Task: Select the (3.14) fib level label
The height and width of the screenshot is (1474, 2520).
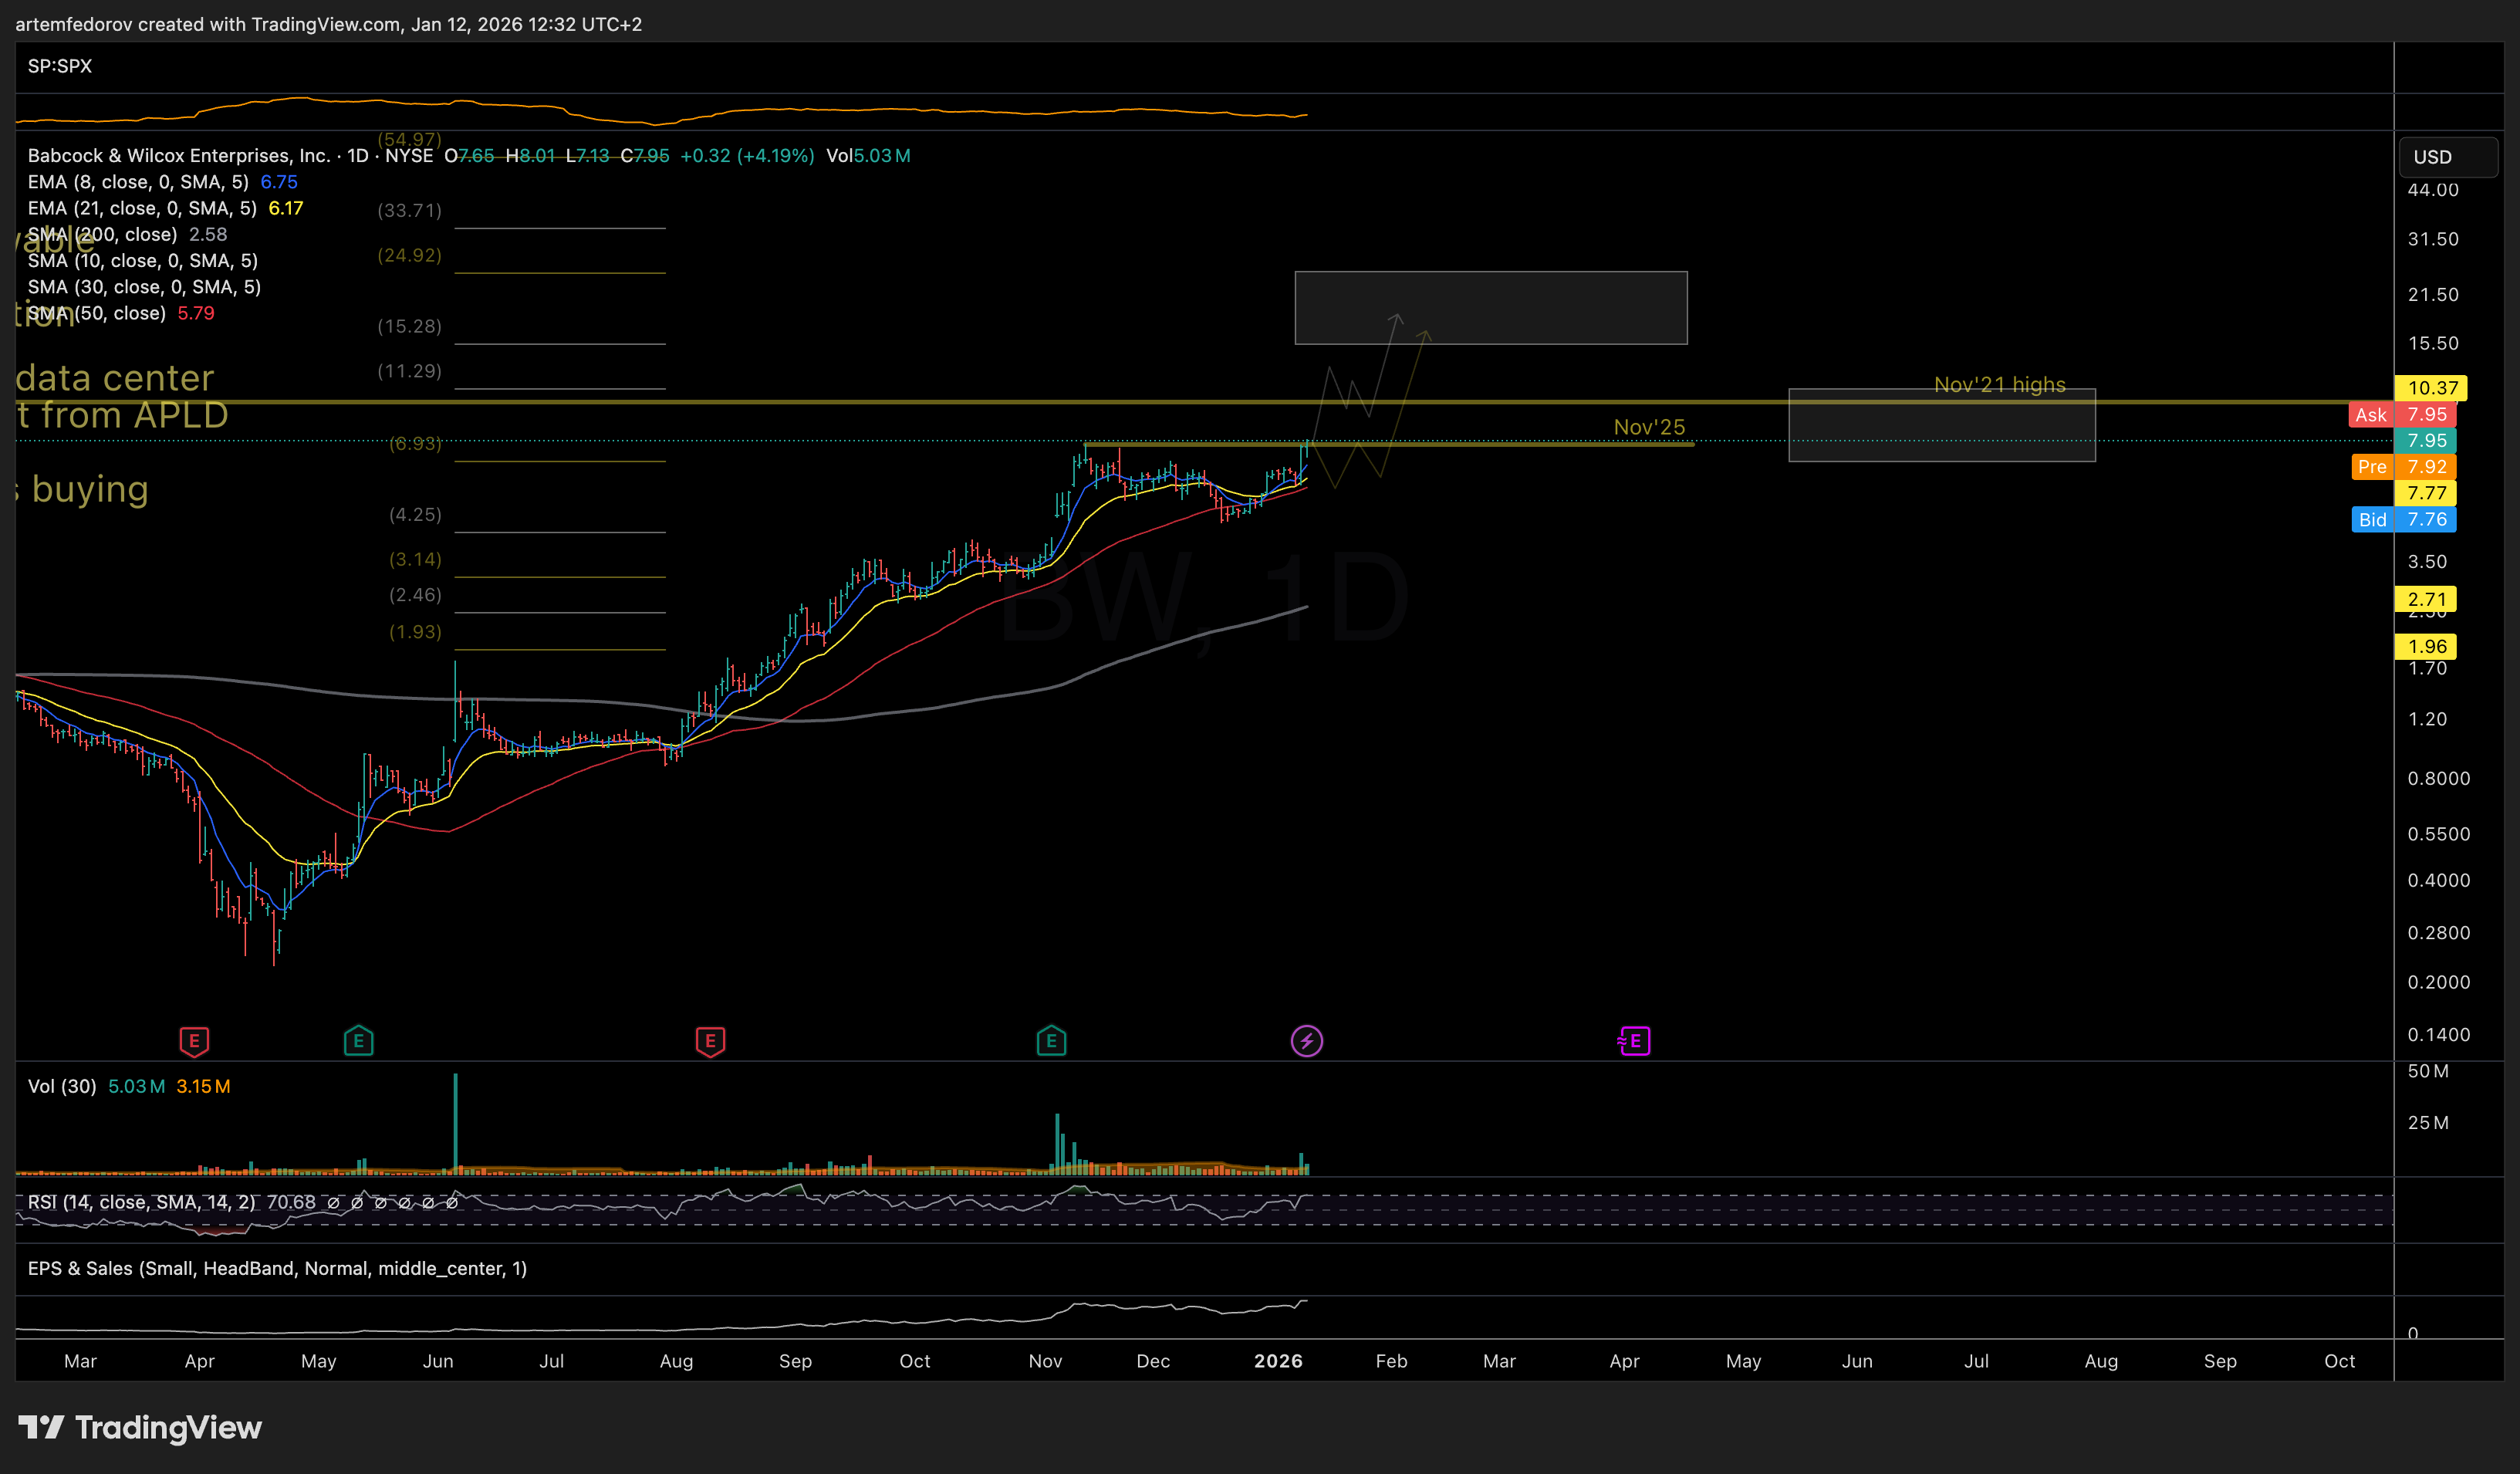Action: click(415, 559)
